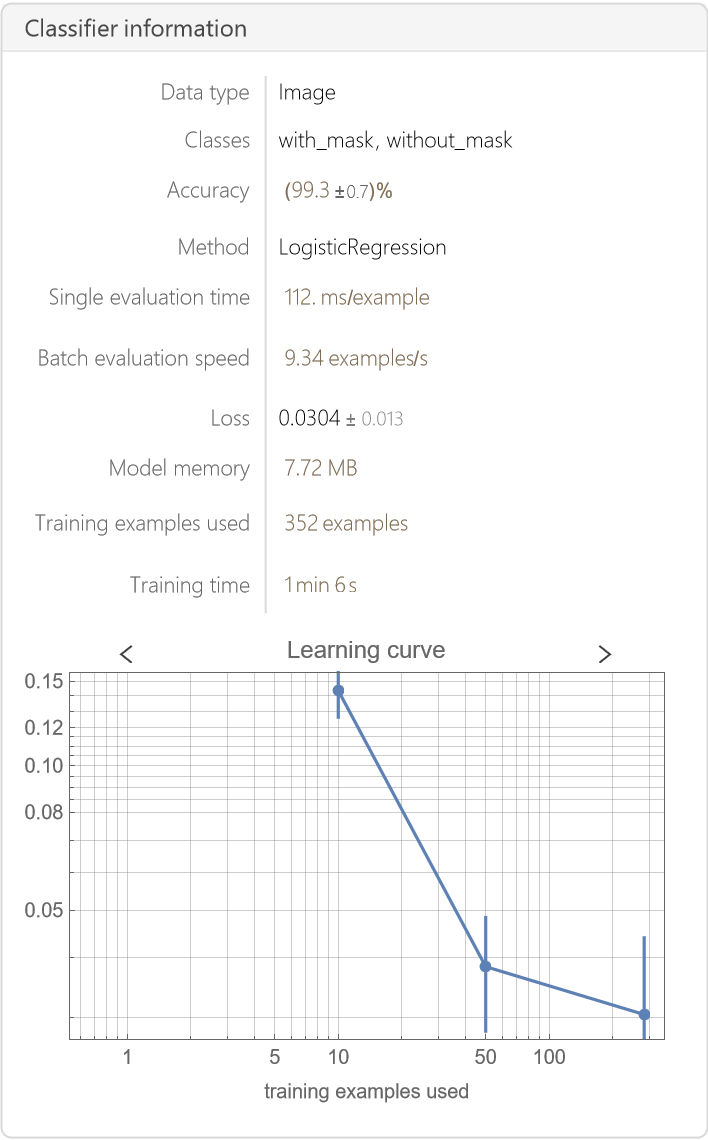This screenshot has width=708, height=1140.
Task: Click the "9.34 examples/s" batch speed value
Action: (x=356, y=358)
